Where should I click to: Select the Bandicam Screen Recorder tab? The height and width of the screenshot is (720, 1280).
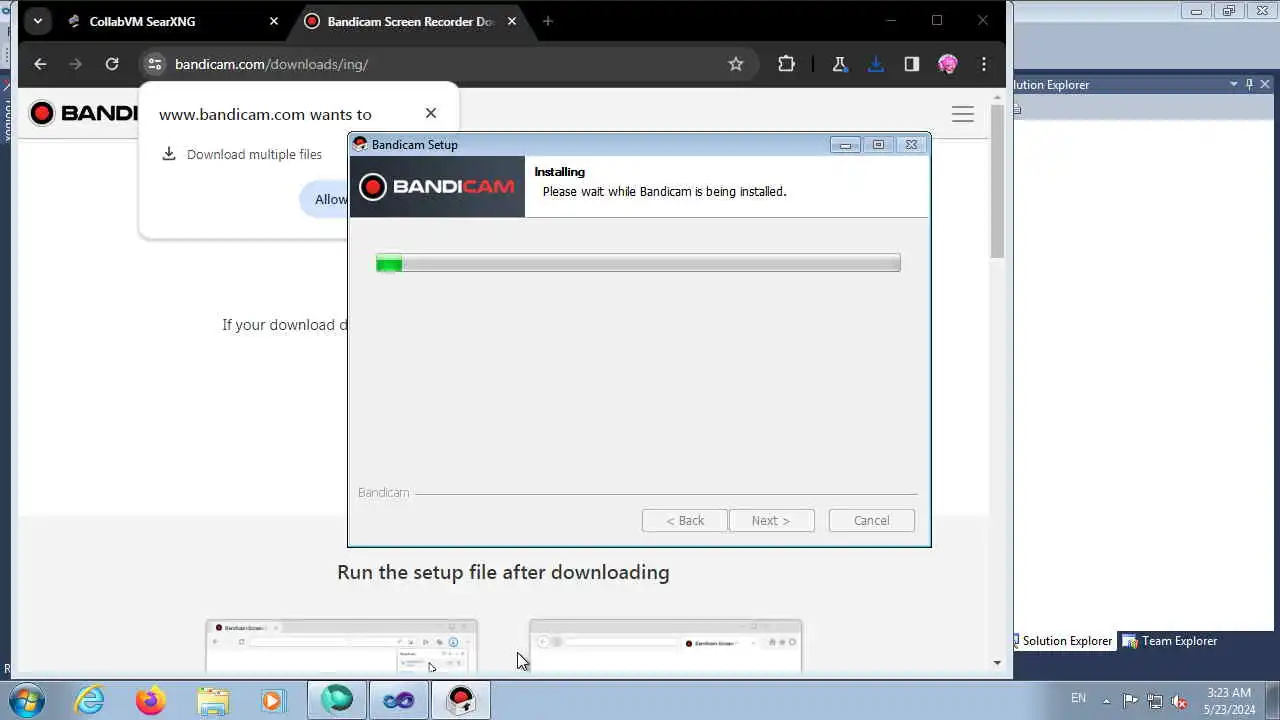[411, 21]
